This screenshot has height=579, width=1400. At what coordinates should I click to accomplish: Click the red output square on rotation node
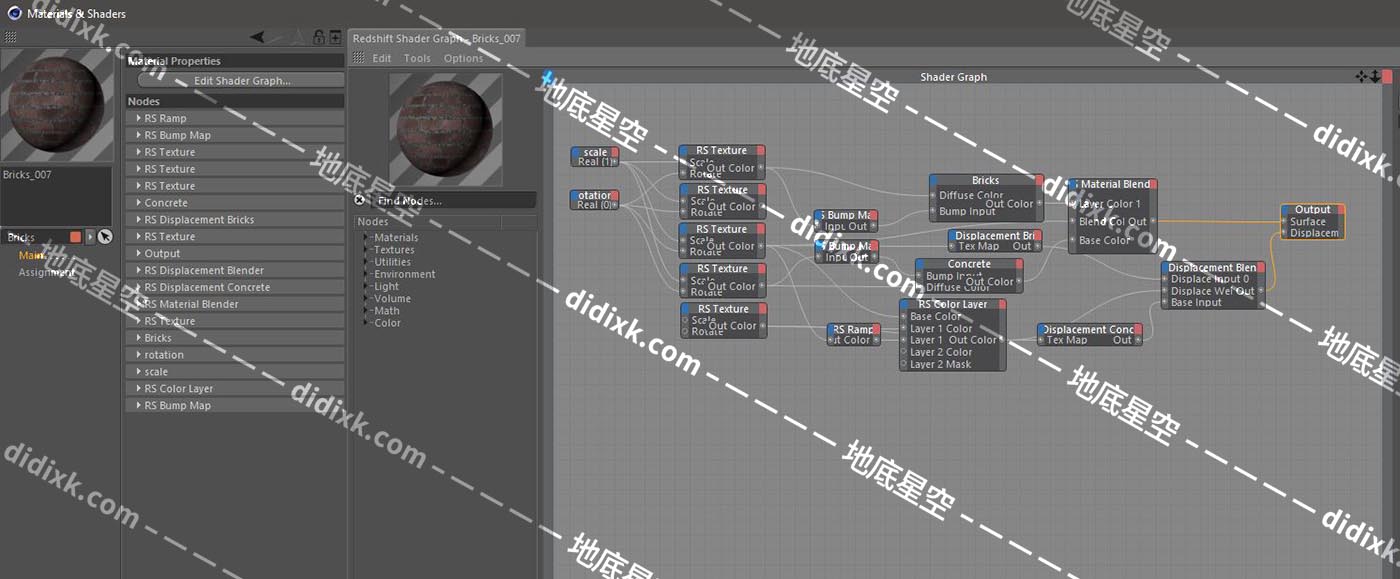(x=614, y=195)
